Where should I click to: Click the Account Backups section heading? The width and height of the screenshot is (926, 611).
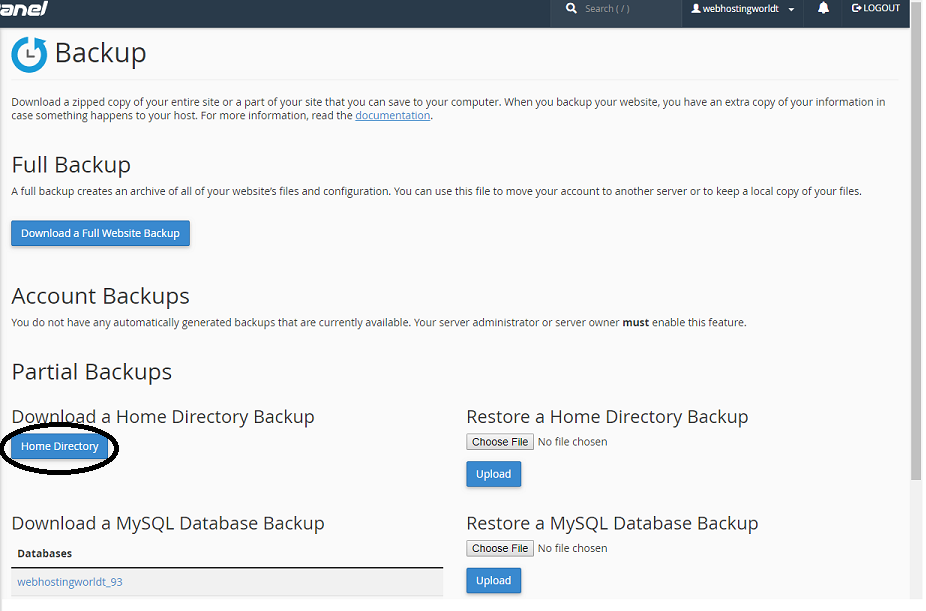(100, 296)
